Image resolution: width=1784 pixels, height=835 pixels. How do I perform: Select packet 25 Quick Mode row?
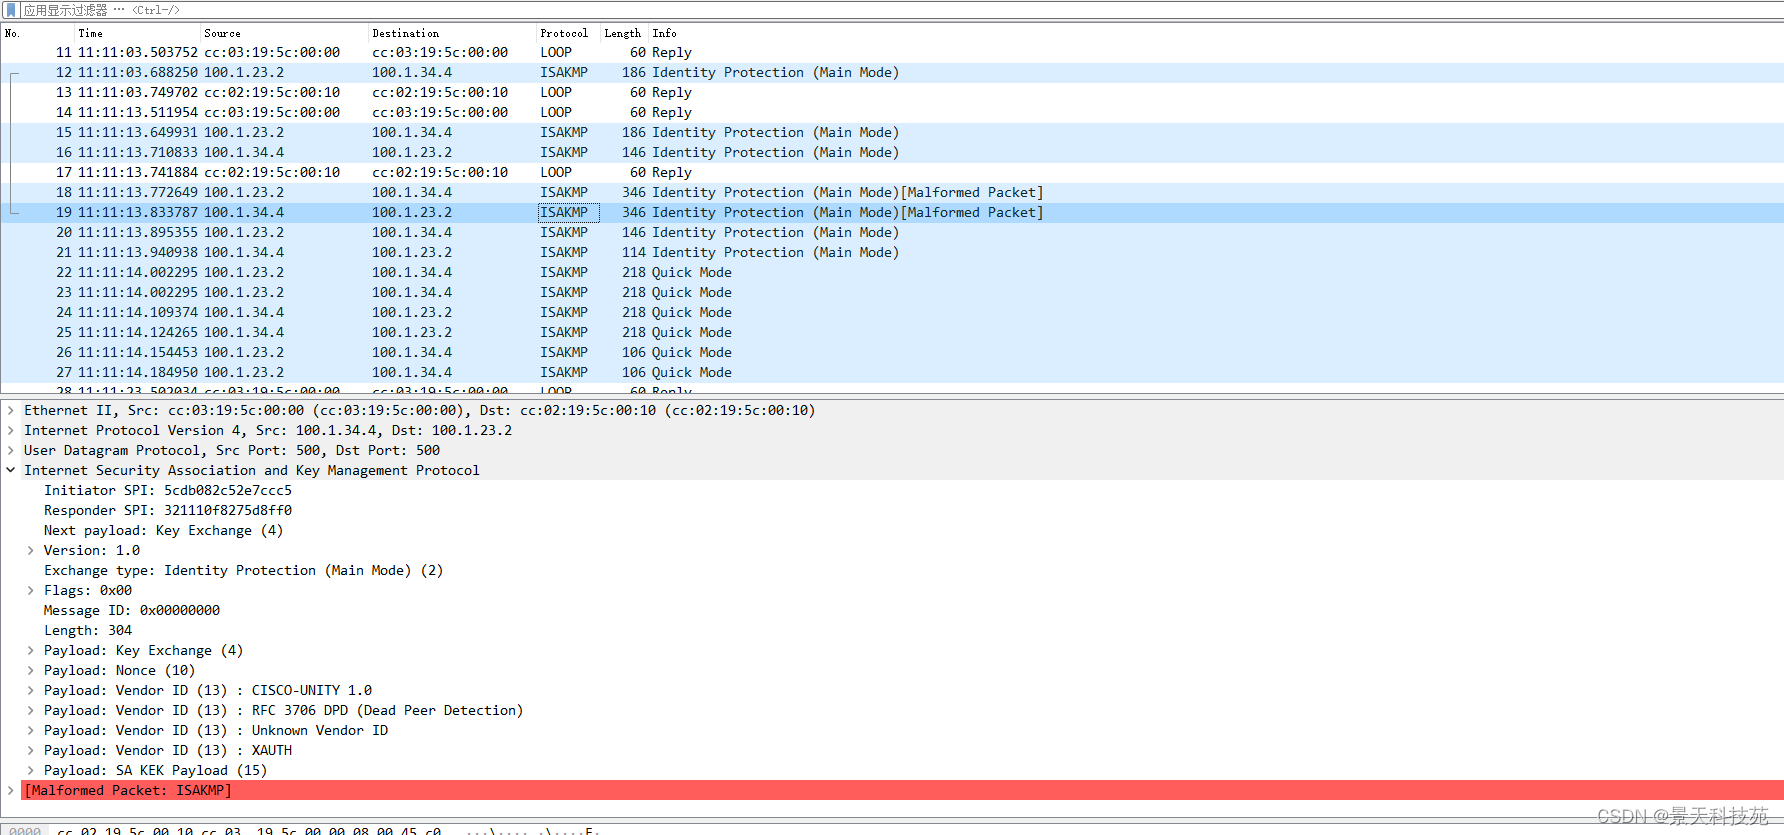[892, 332]
